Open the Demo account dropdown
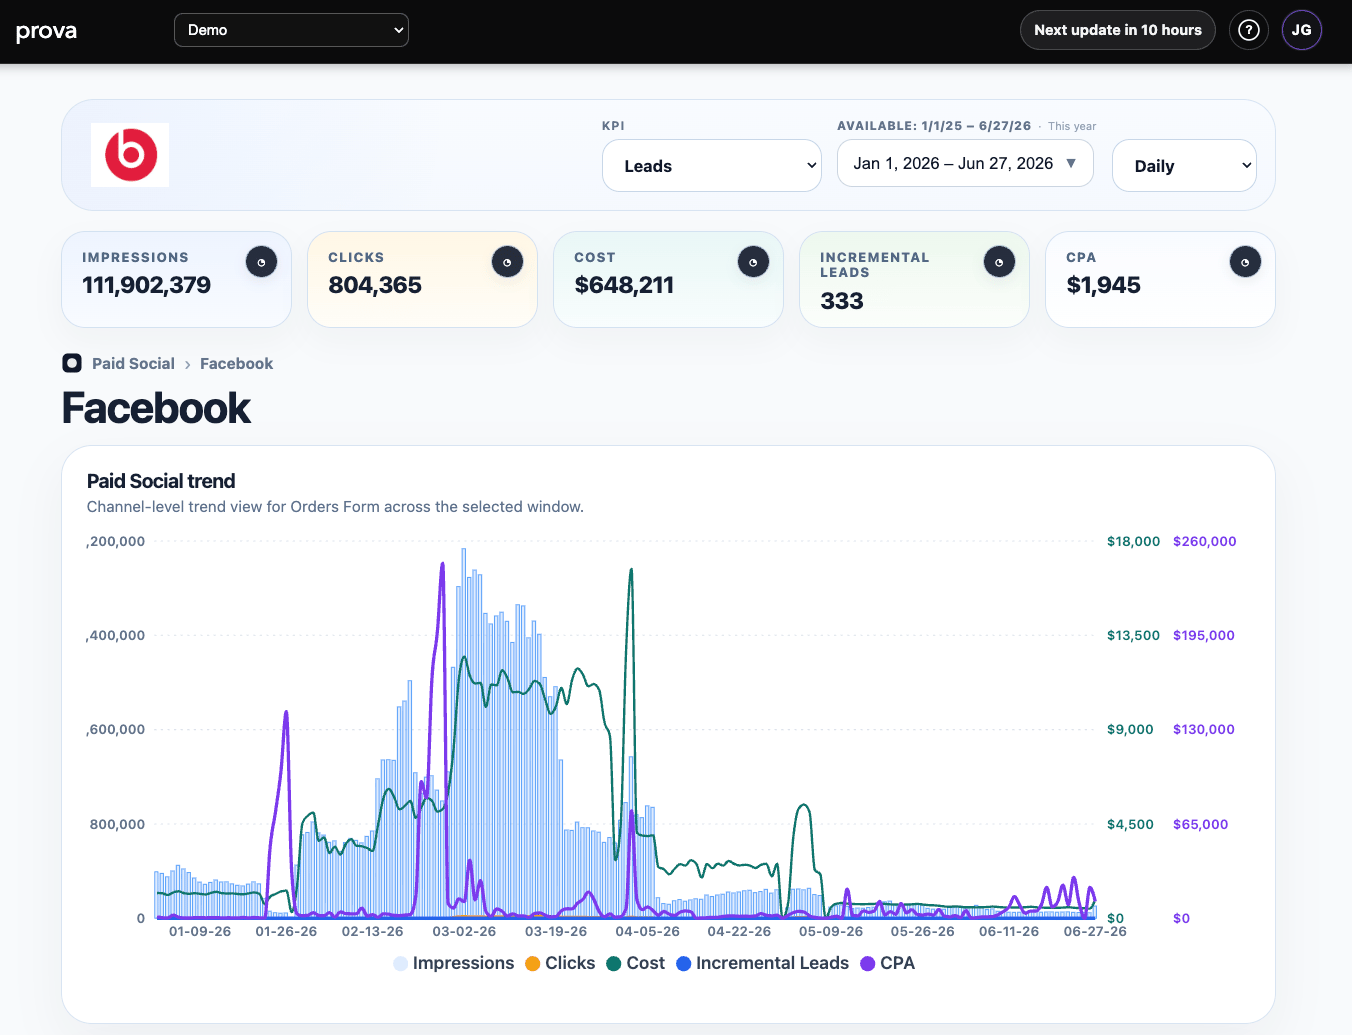Screen dimensions: 1352x1035 (x=291, y=30)
